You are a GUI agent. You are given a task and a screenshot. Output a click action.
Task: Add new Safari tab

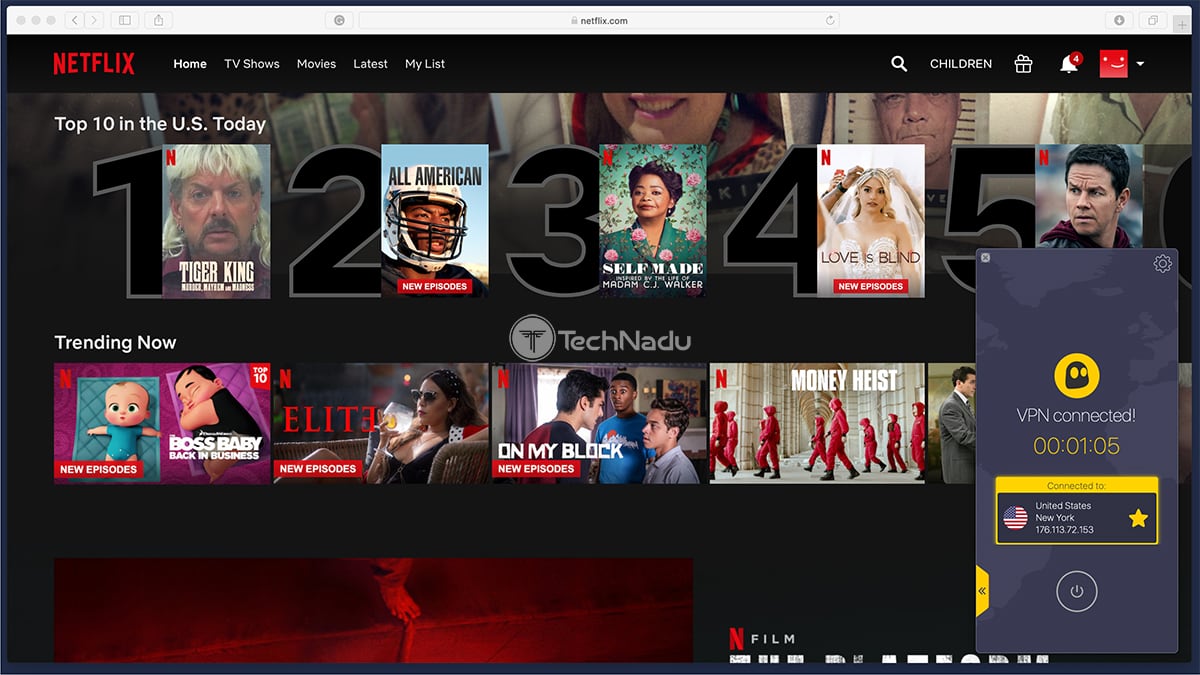(x=1184, y=25)
